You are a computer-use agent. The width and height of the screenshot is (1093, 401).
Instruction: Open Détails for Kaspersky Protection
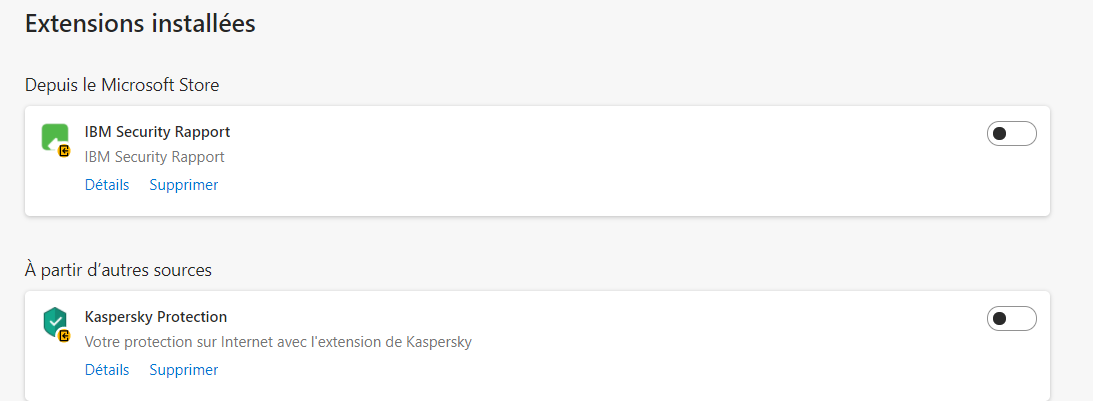coord(107,370)
